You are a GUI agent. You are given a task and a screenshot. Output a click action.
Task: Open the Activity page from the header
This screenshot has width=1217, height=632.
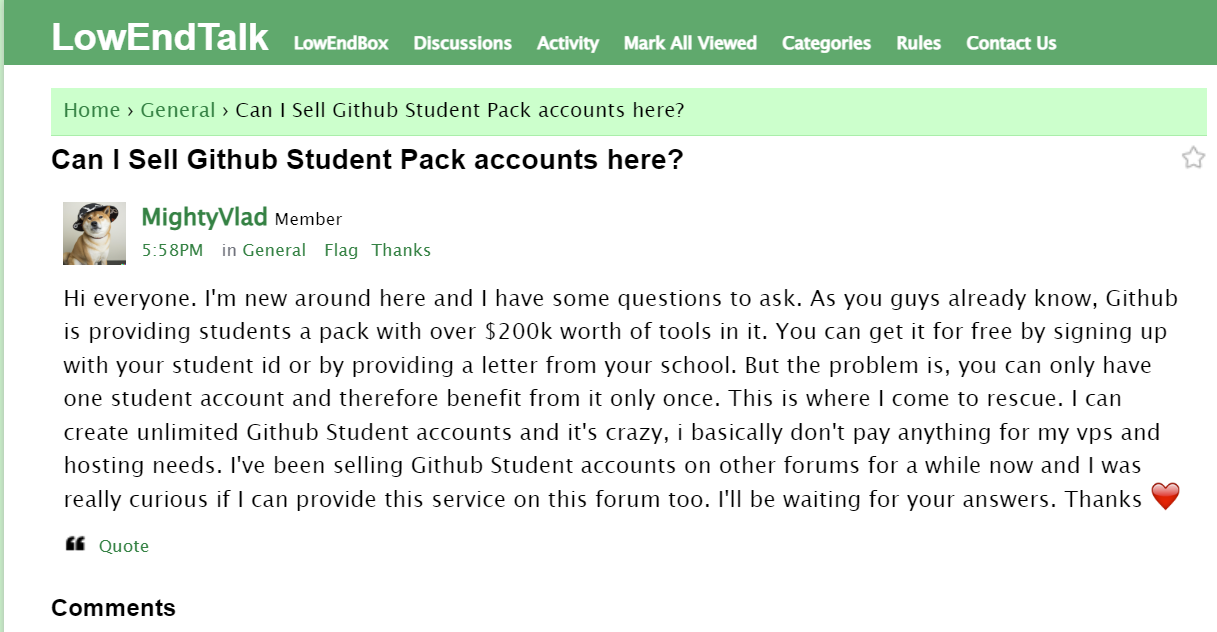567,43
